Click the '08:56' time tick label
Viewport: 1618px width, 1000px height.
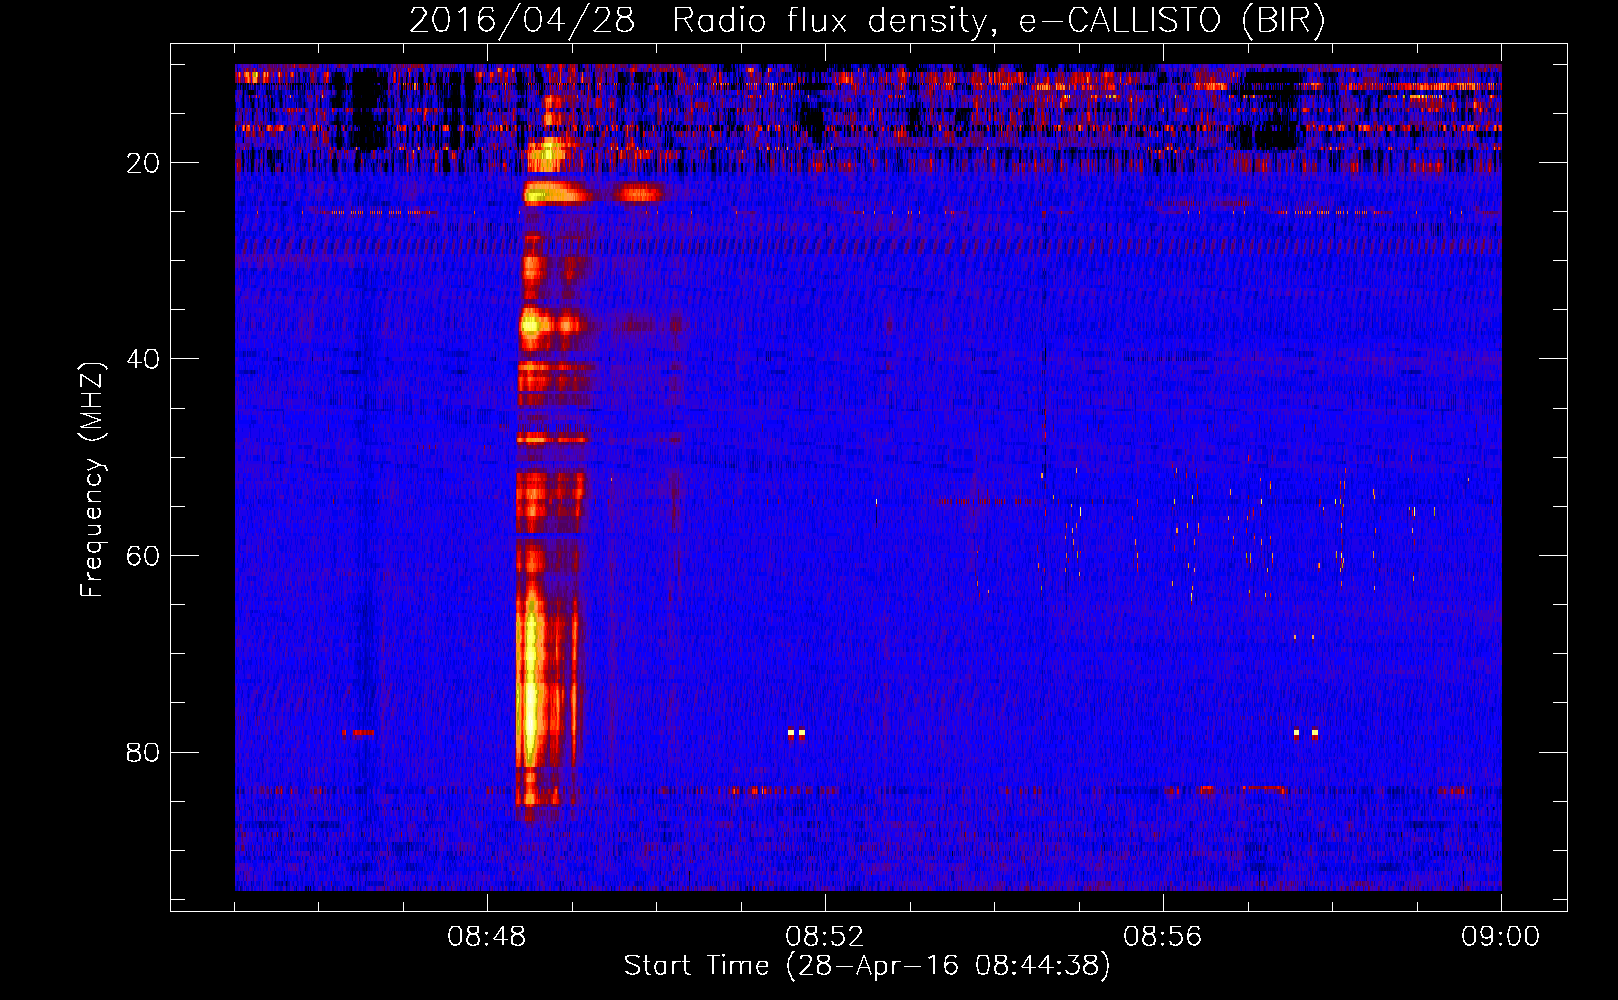click(1163, 937)
